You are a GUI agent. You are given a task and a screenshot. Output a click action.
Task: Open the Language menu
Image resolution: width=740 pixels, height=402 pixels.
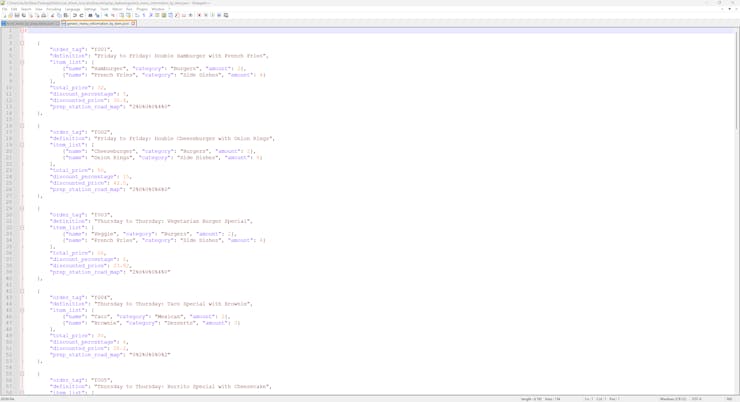click(72, 9)
